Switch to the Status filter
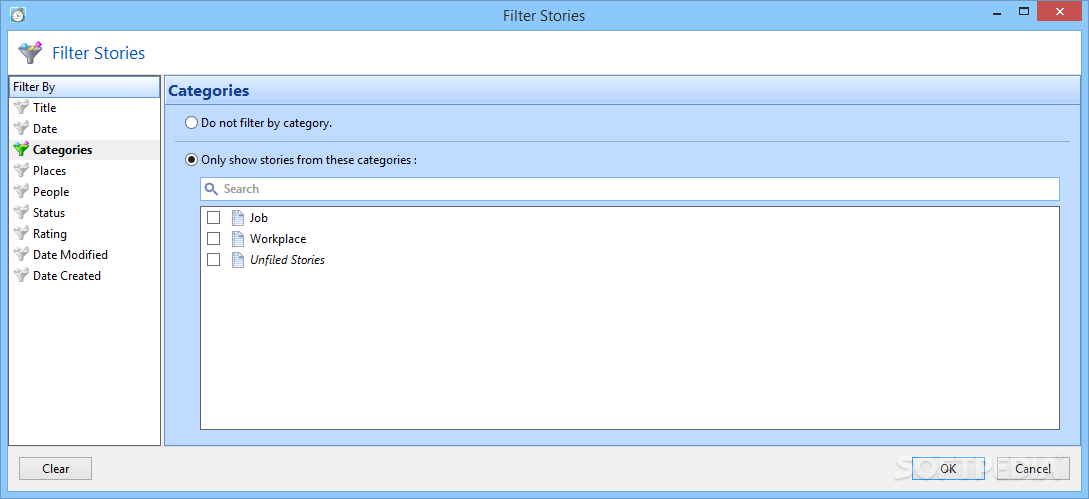The image size is (1089, 499). click(85, 213)
